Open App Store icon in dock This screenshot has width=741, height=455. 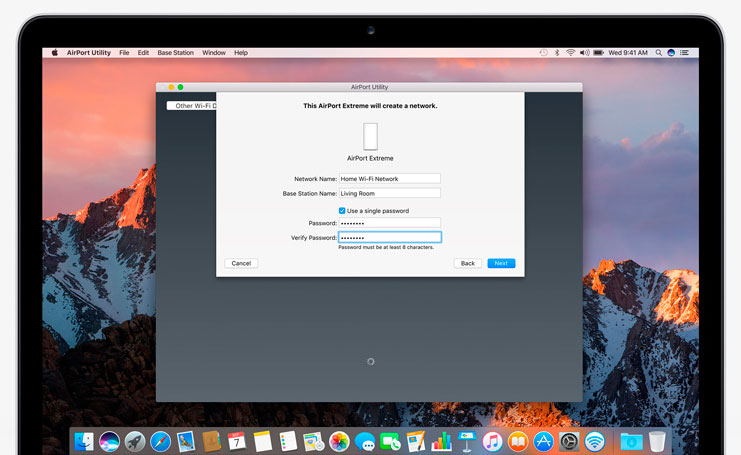tap(543, 442)
